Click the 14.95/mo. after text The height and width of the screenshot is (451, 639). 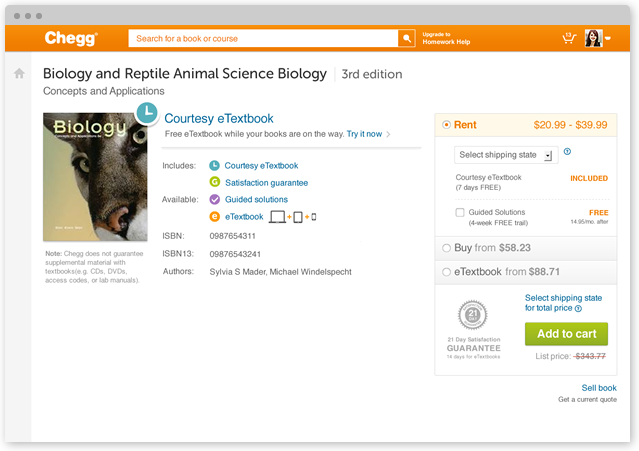click(x=589, y=222)
